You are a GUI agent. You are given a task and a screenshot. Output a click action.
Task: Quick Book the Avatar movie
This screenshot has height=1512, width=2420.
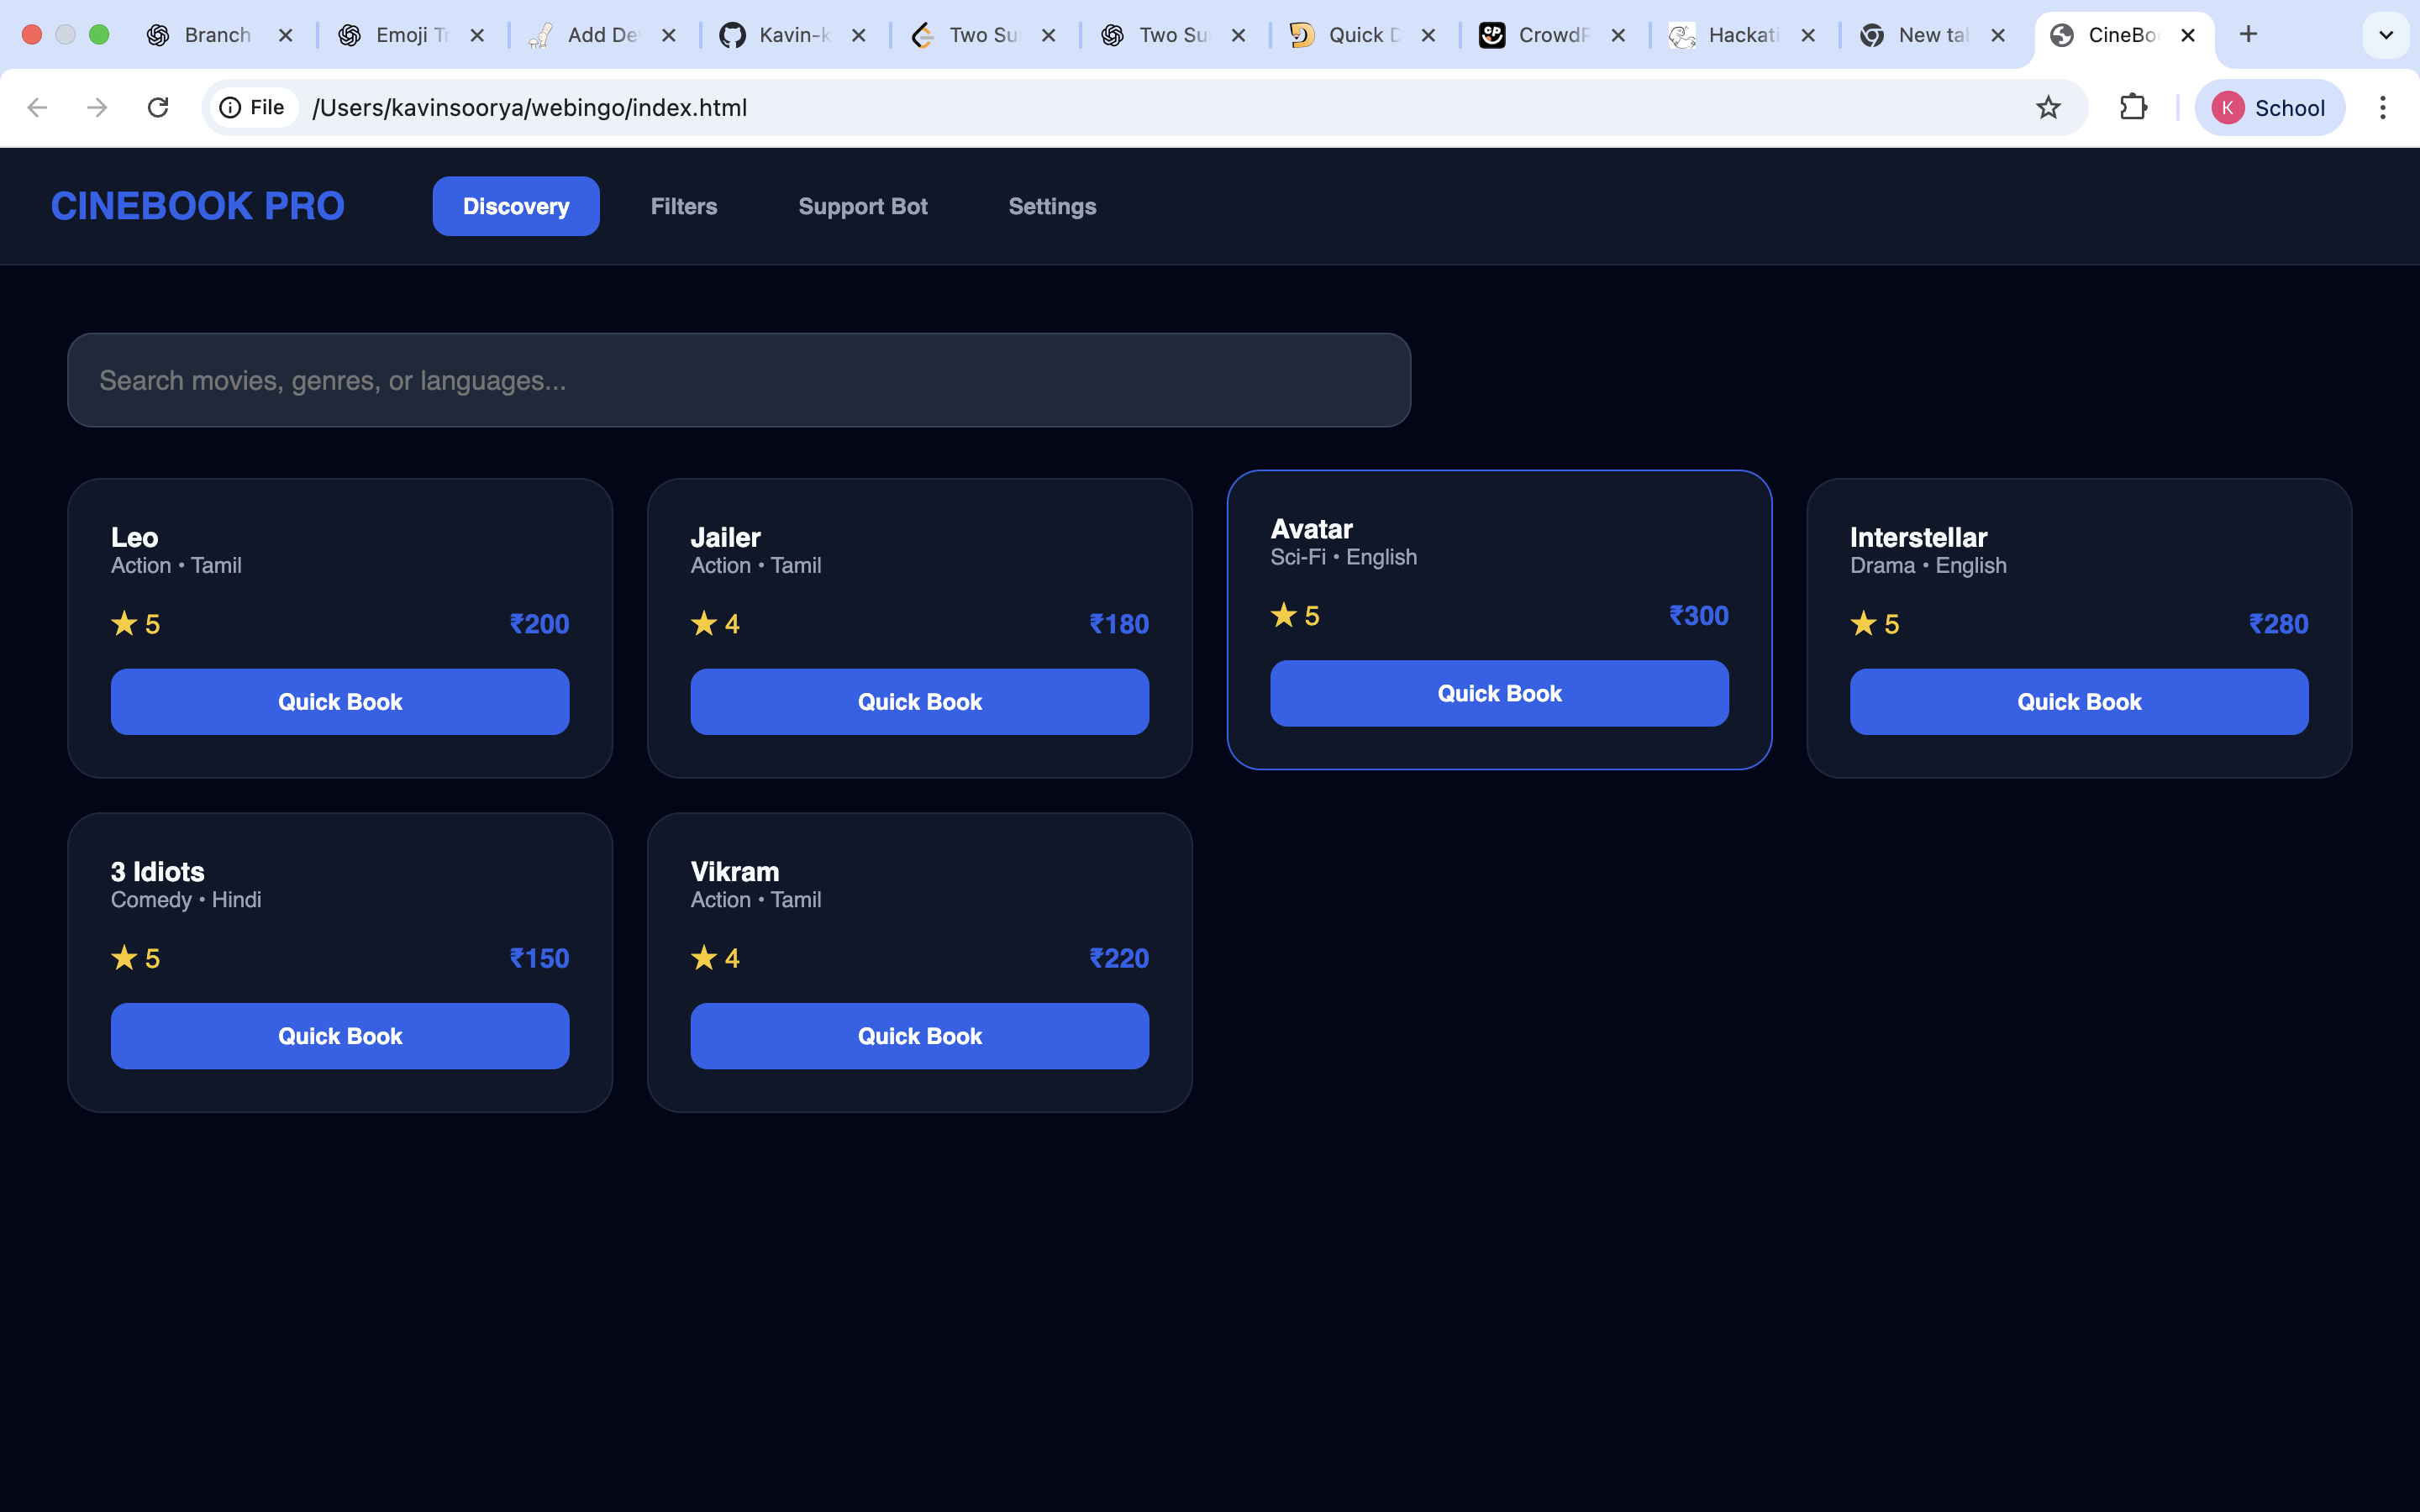(x=1499, y=693)
